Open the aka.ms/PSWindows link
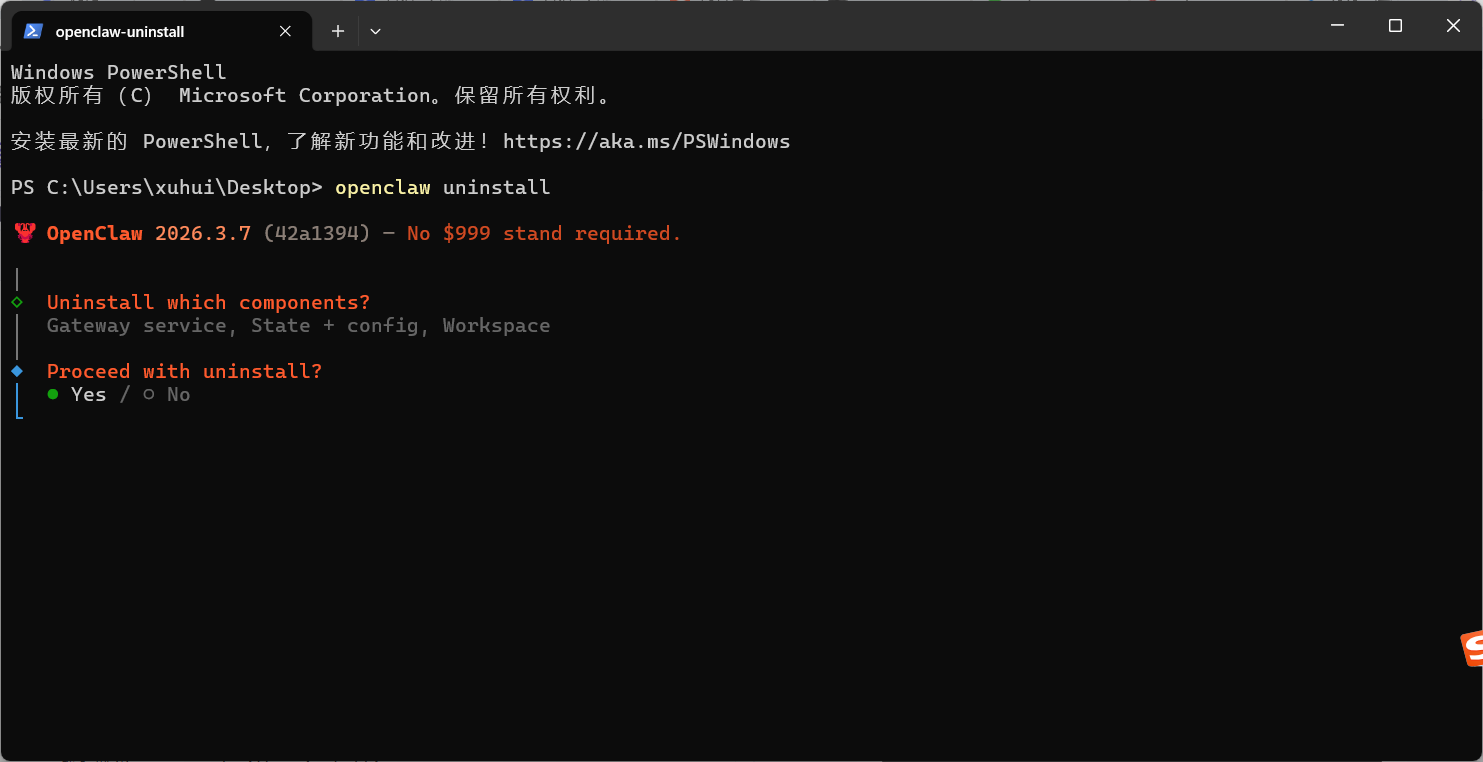1483x762 pixels. [x=646, y=142]
